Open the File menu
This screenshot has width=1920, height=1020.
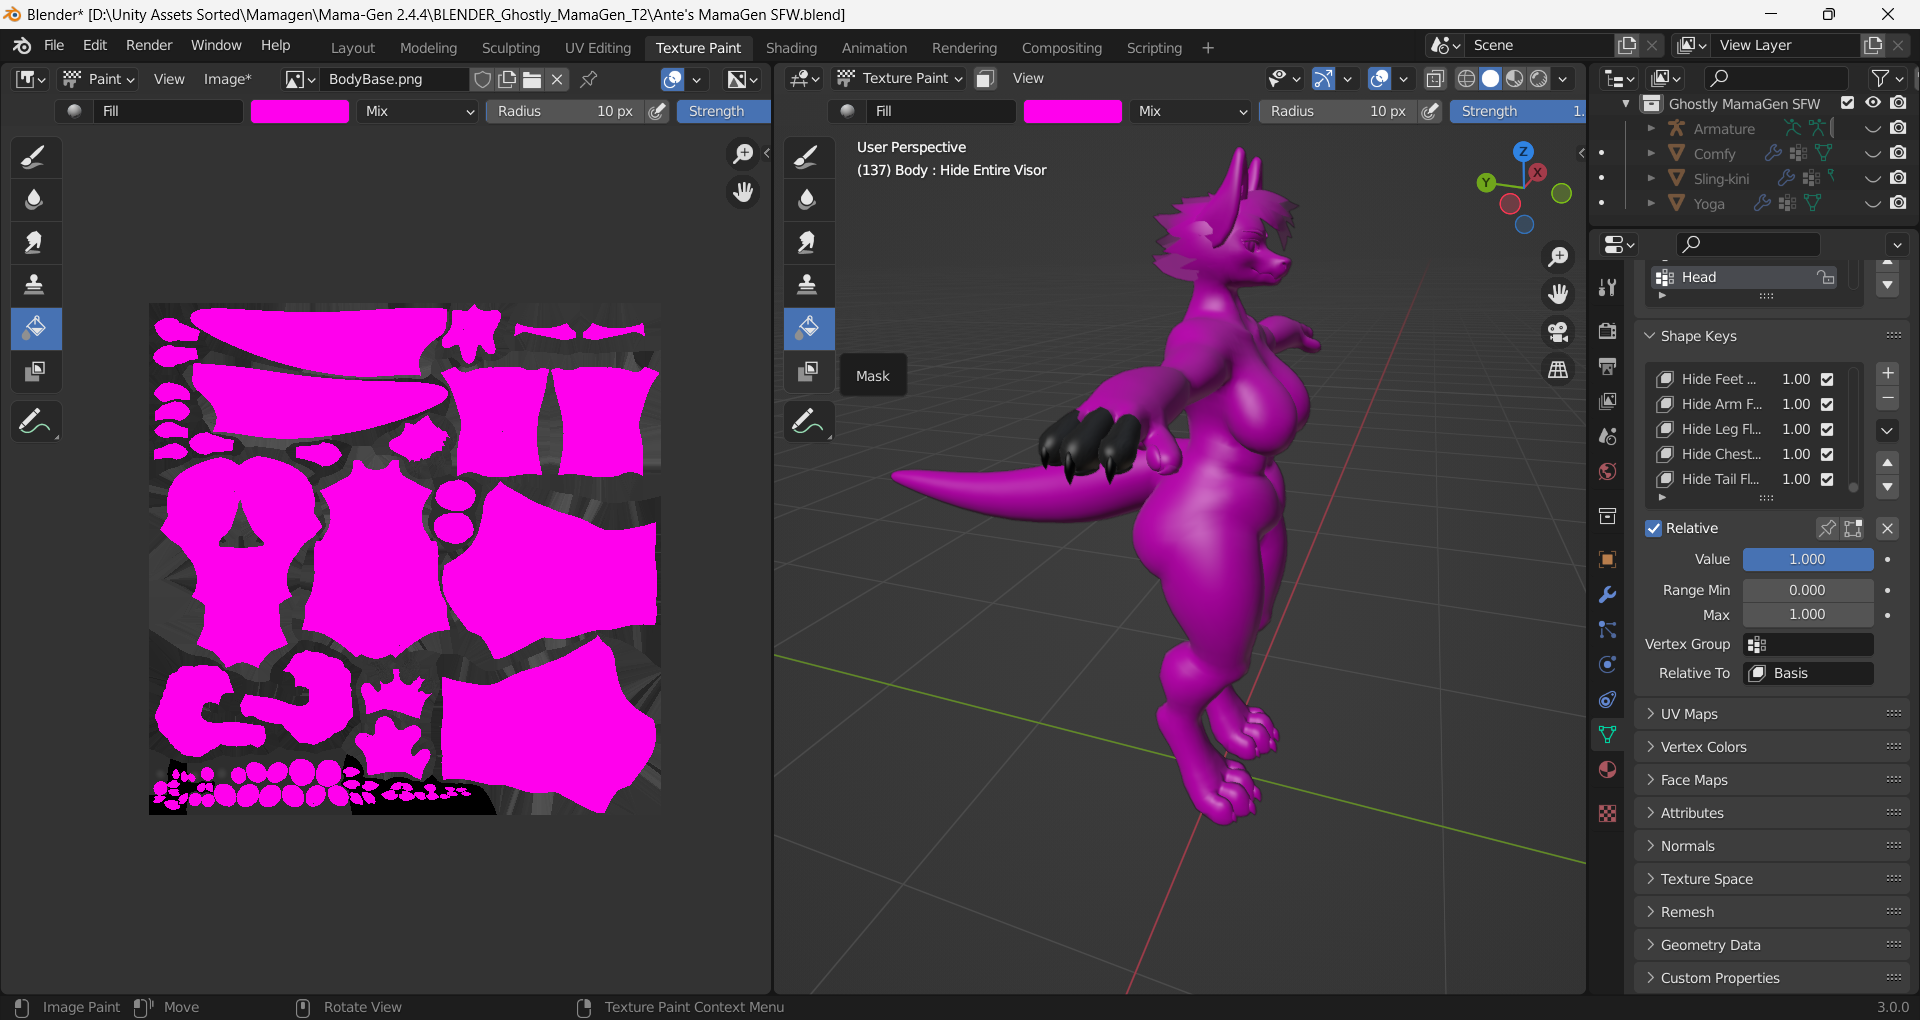click(x=54, y=45)
